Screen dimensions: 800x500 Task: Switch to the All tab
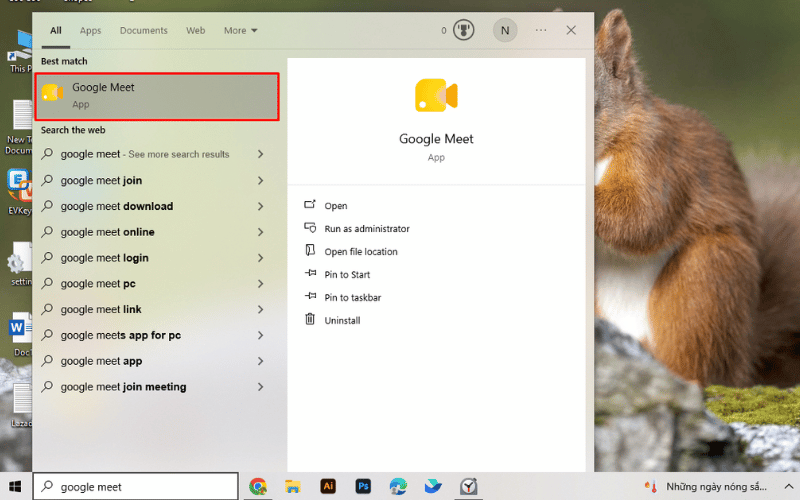coord(56,31)
